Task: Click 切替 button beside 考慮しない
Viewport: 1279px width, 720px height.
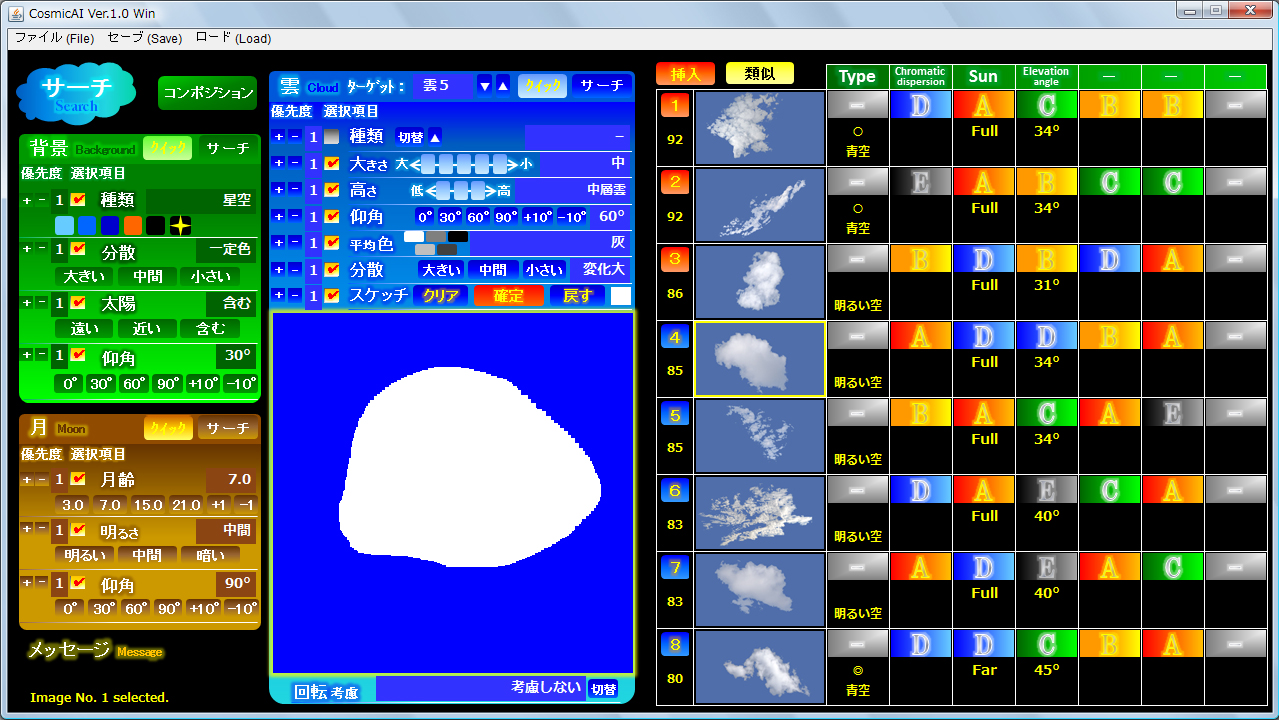Action: [603, 689]
